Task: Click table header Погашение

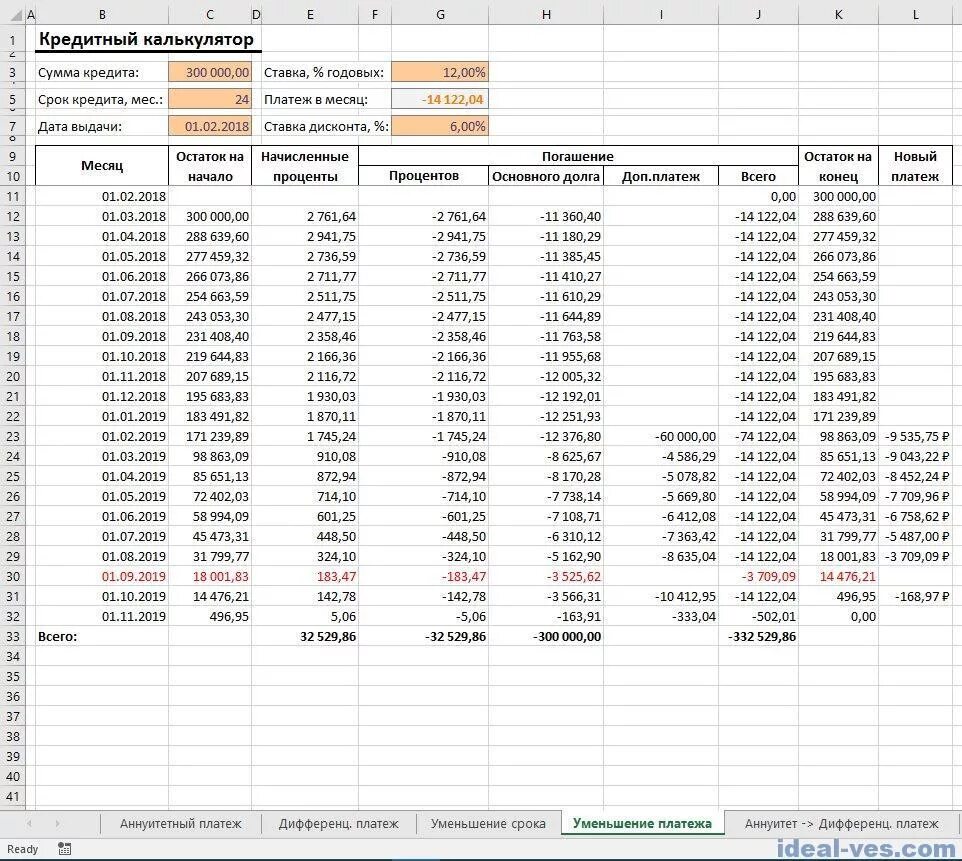Action: 578,156
